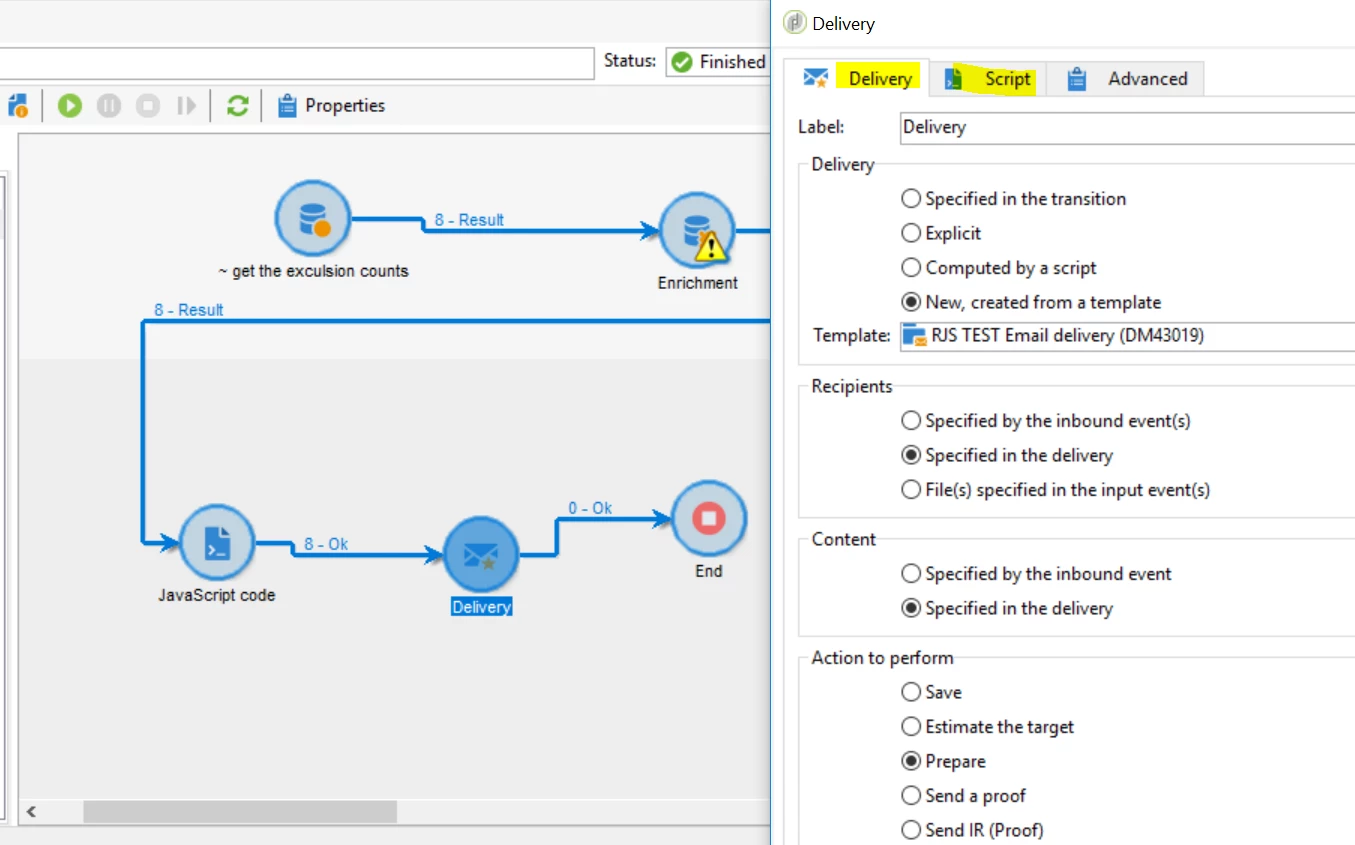The width and height of the screenshot is (1355, 845).
Task: Open the Template field RJS TEST Email delivery
Action: point(1127,336)
